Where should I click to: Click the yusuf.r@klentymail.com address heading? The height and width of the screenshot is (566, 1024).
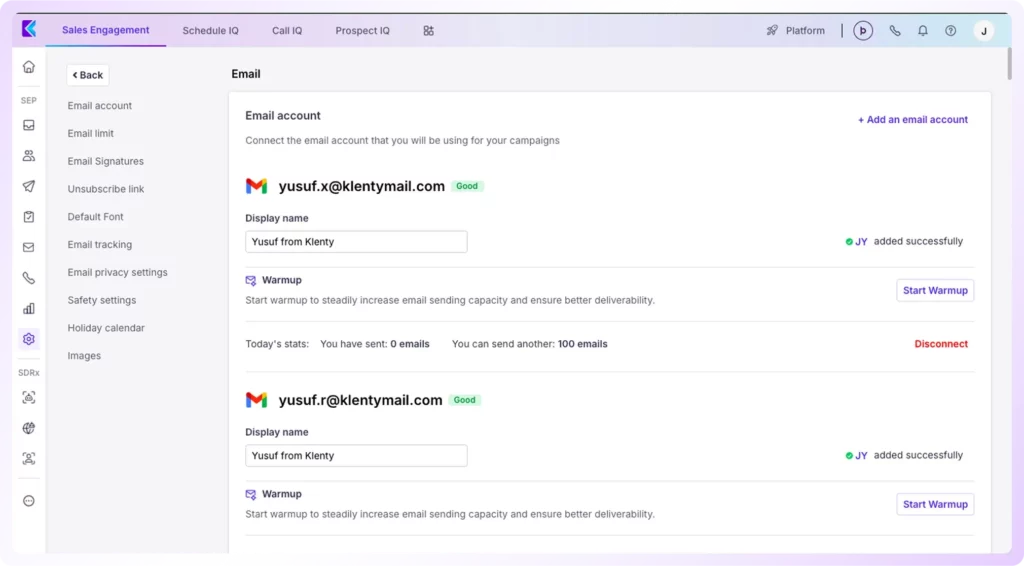pyautogui.click(x=360, y=400)
